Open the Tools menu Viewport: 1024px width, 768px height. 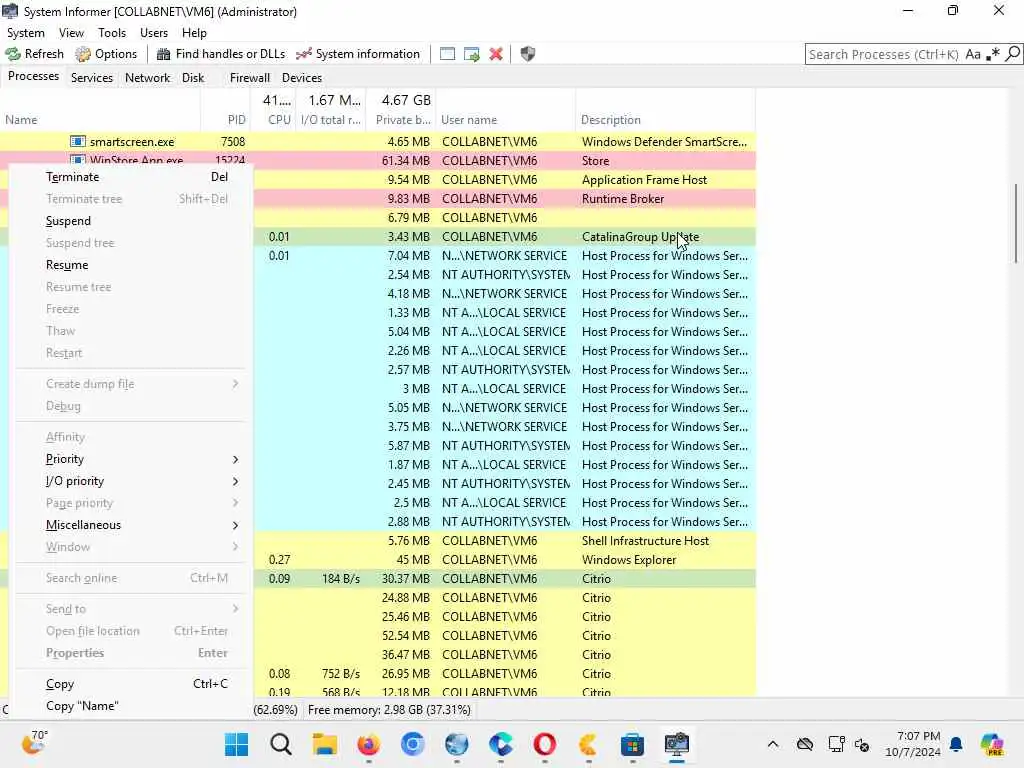click(112, 33)
